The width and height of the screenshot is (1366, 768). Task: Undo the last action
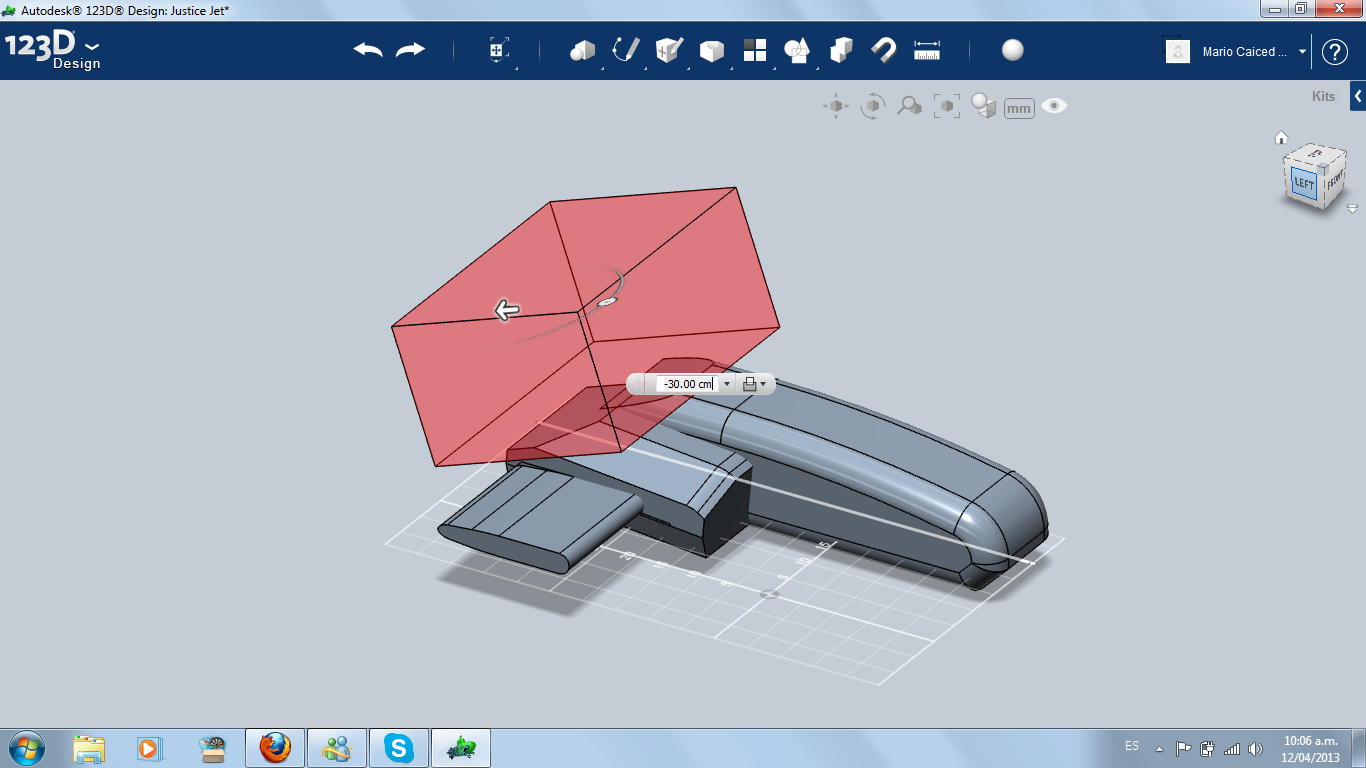368,50
